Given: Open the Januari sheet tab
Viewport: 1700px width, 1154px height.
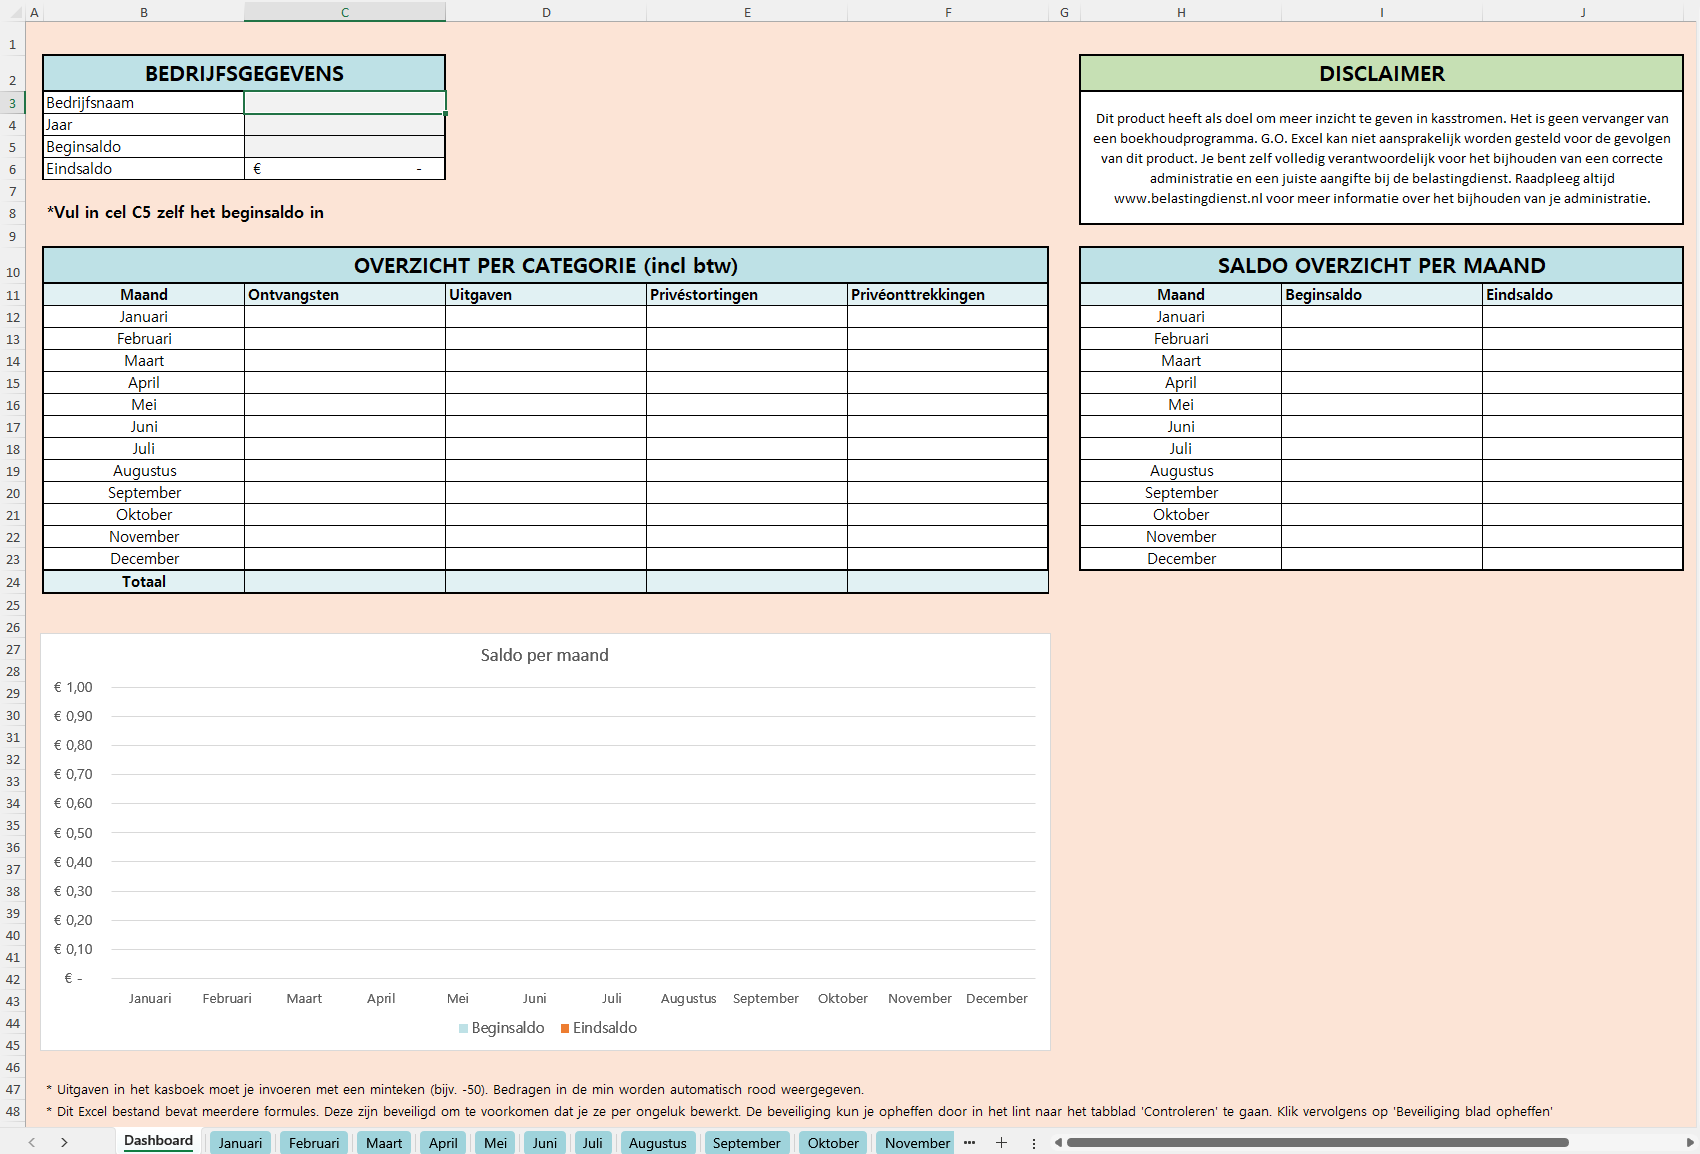Looking at the screenshot, I should click(x=240, y=1143).
